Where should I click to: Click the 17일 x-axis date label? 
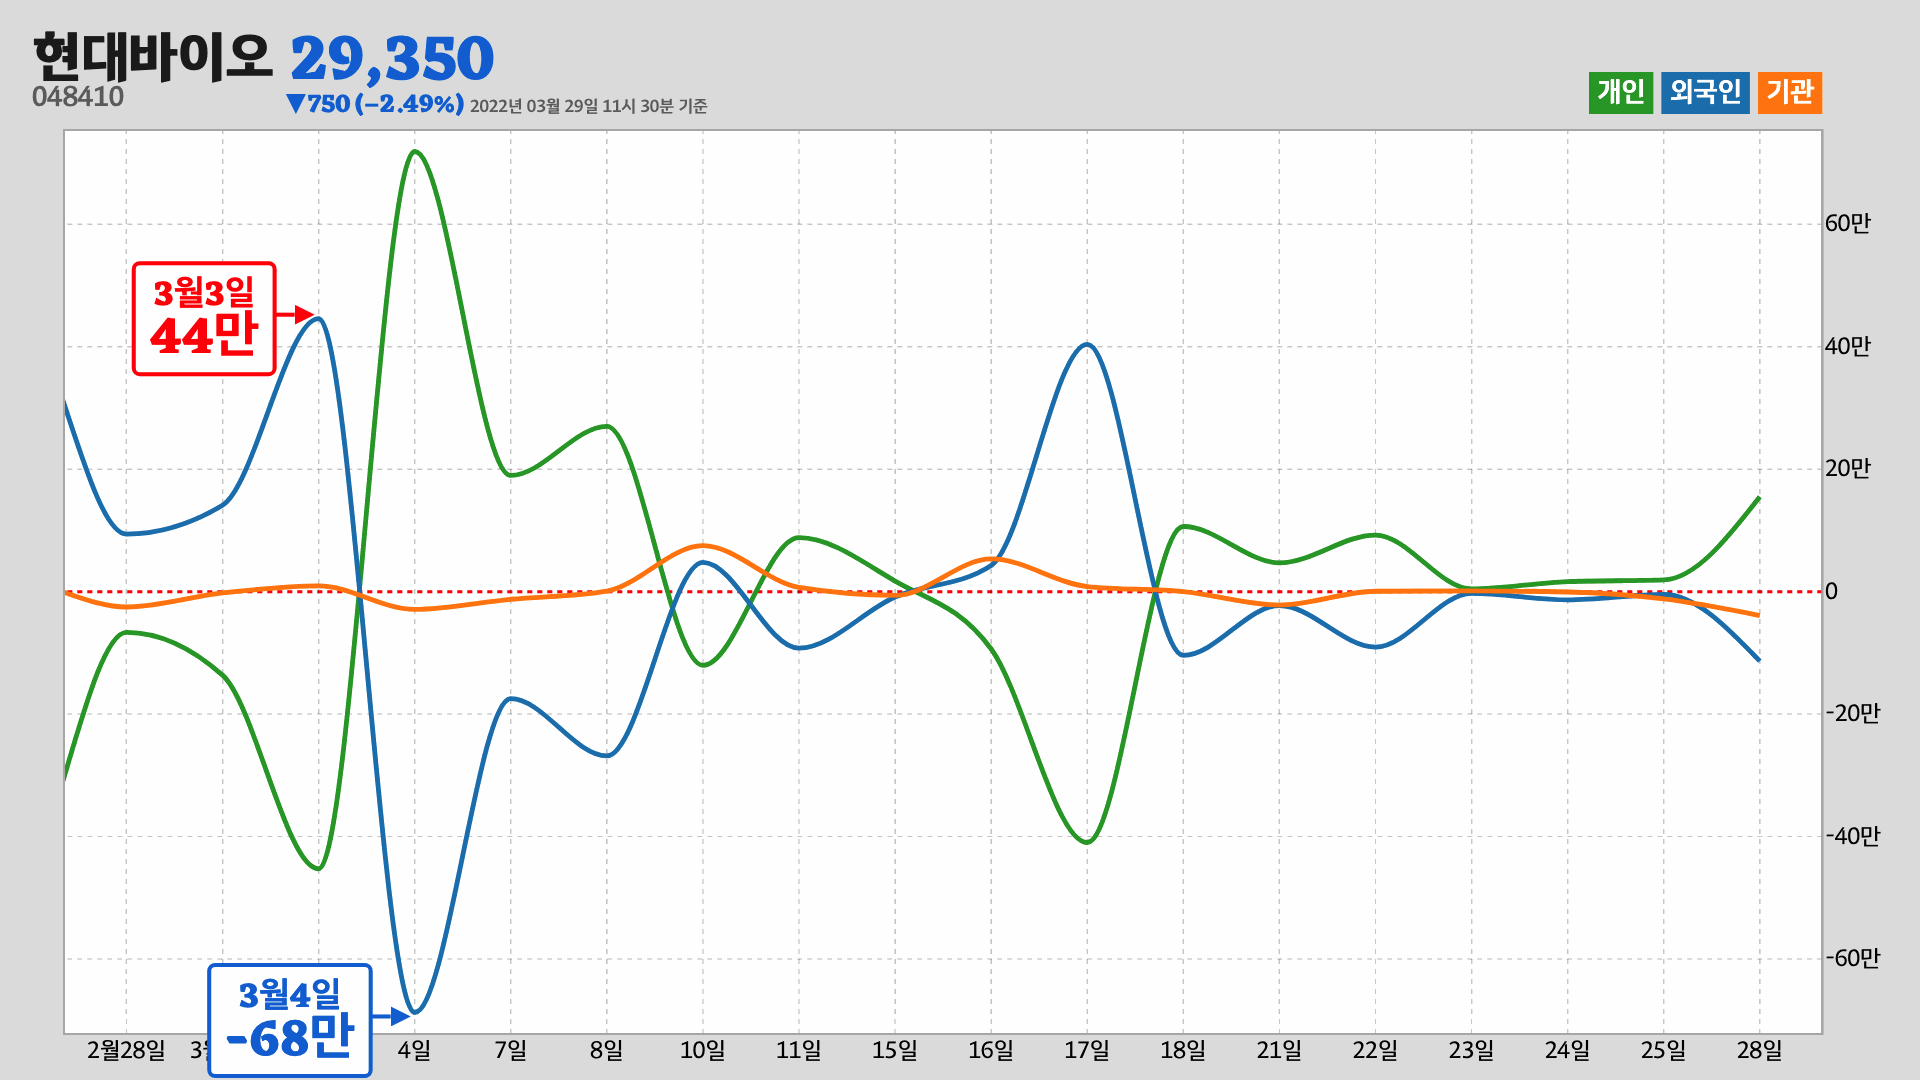coord(1086,1051)
